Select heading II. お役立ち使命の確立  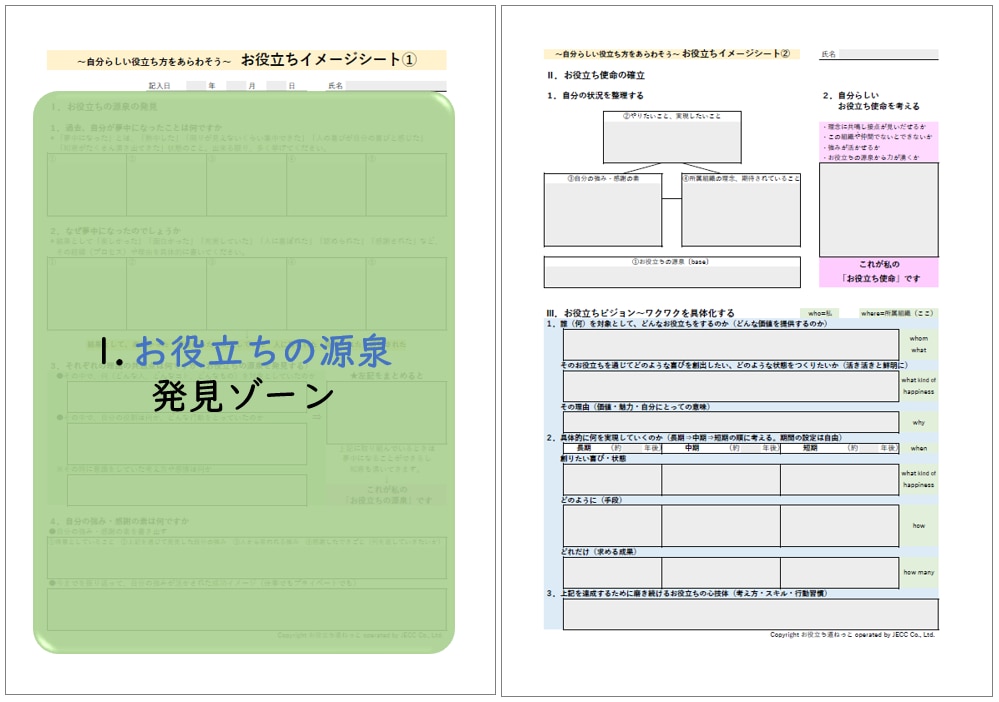(x=596, y=75)
